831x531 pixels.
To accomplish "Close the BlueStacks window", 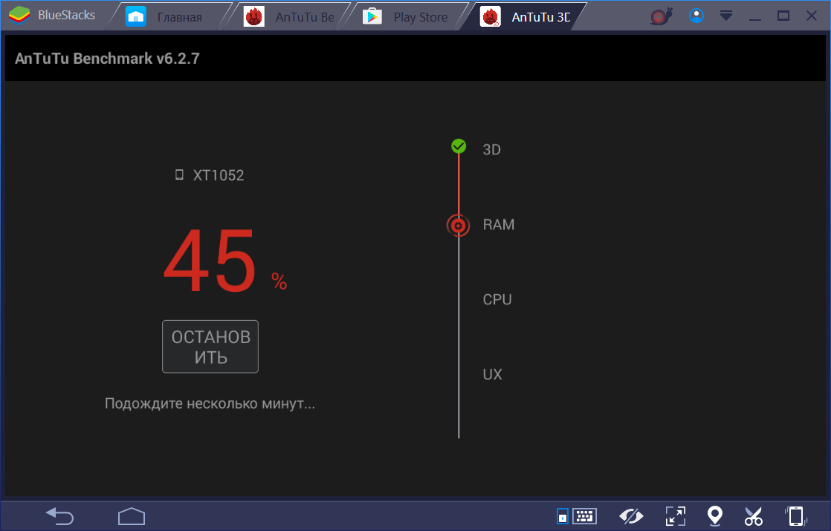I will (811, 16).
